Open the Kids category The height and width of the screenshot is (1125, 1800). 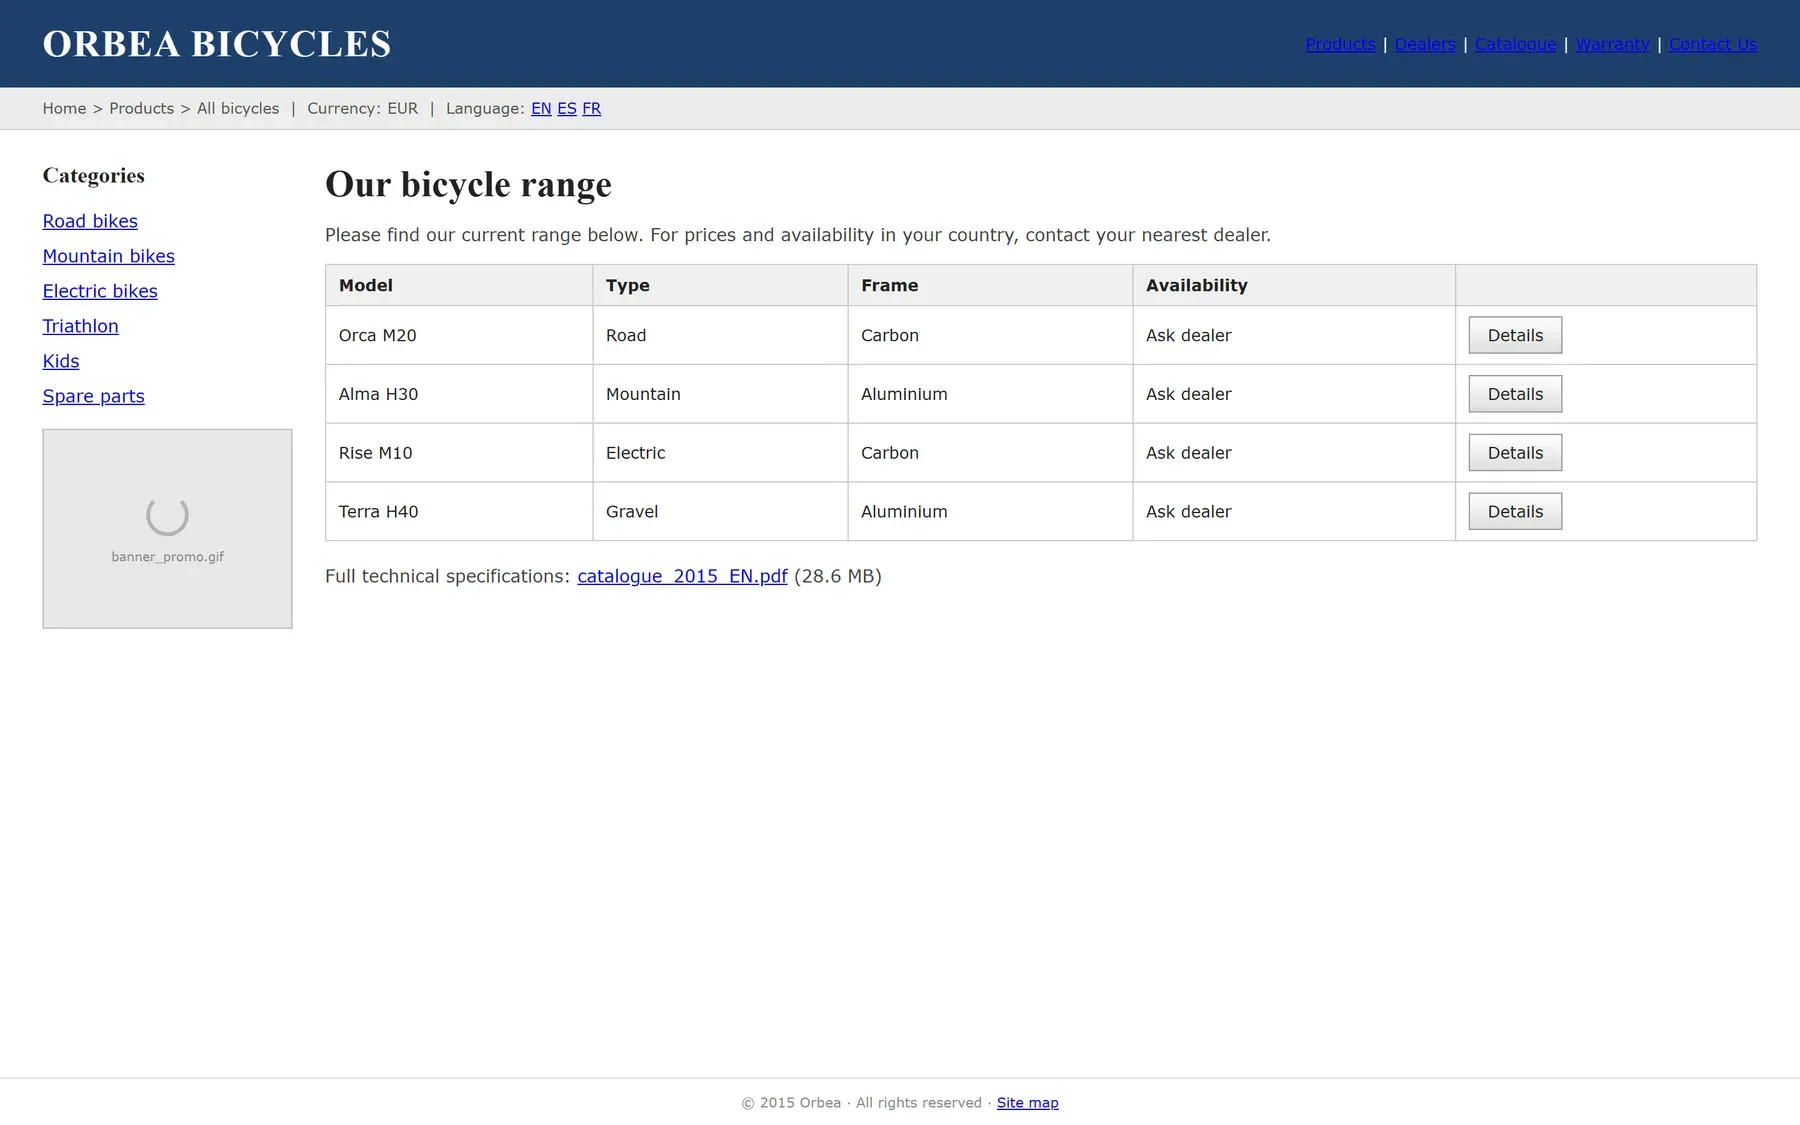[61, 361]
